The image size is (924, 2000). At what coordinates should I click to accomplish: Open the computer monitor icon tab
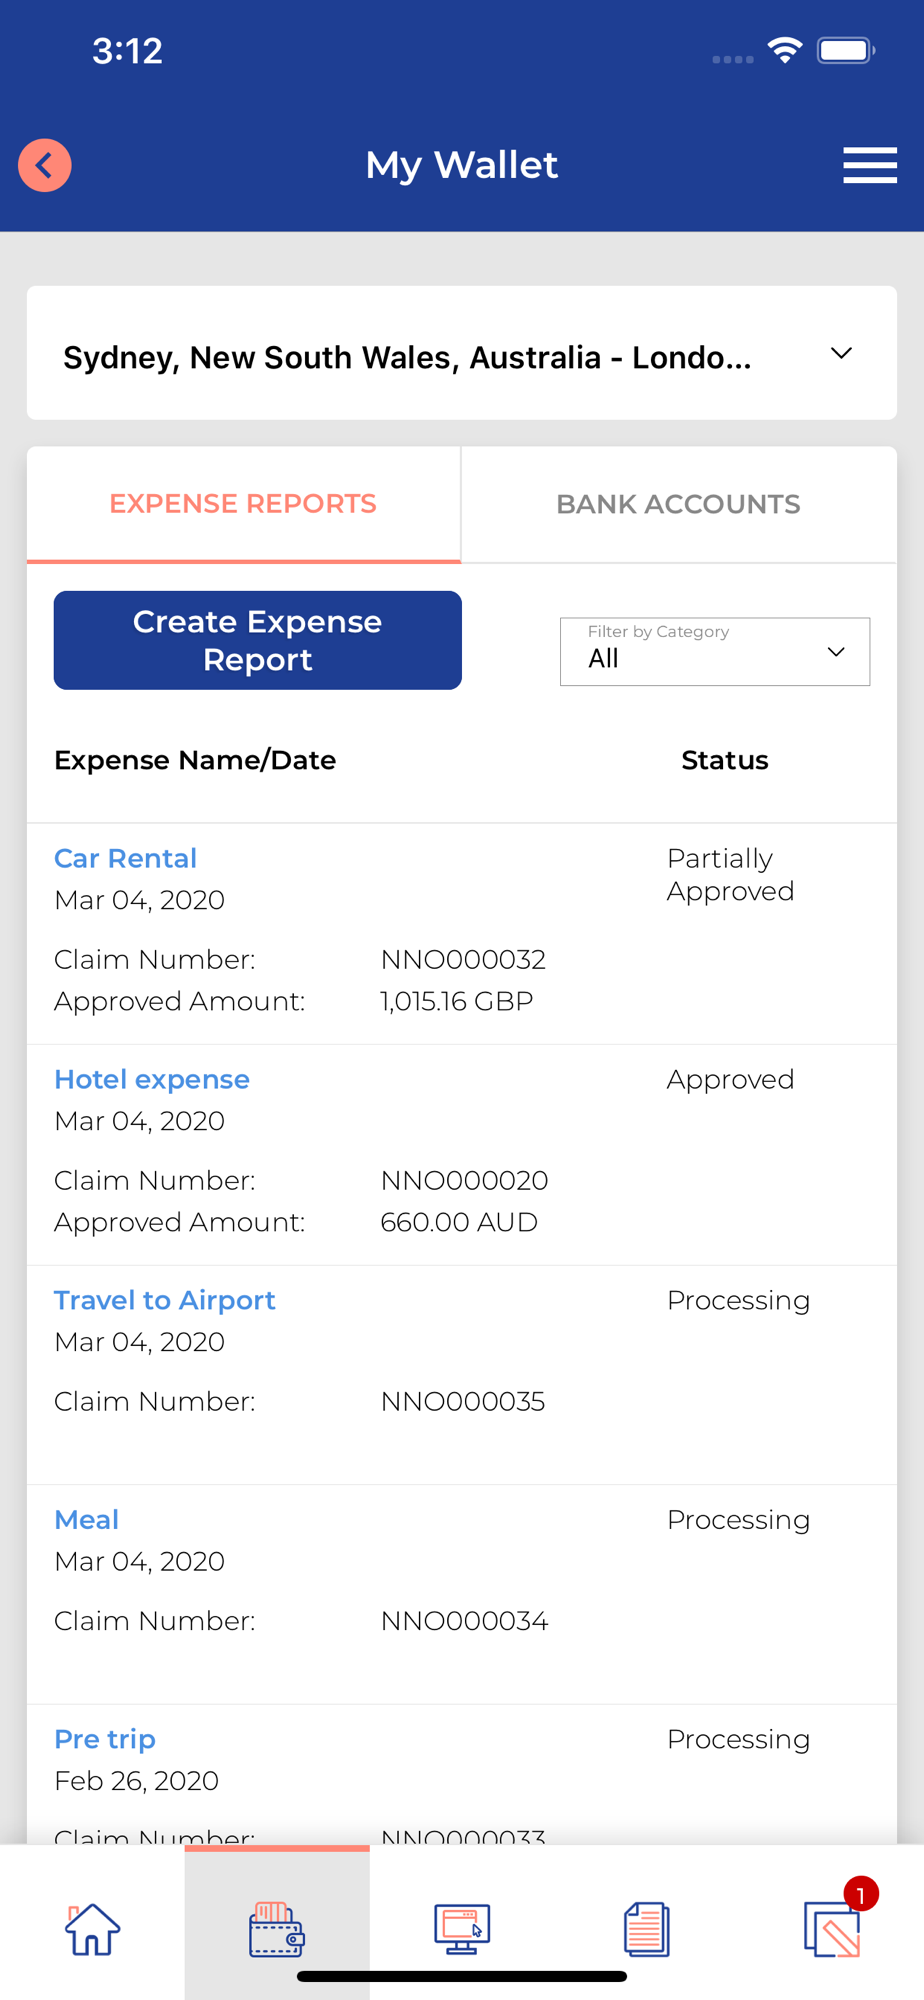coord(462,1928)
